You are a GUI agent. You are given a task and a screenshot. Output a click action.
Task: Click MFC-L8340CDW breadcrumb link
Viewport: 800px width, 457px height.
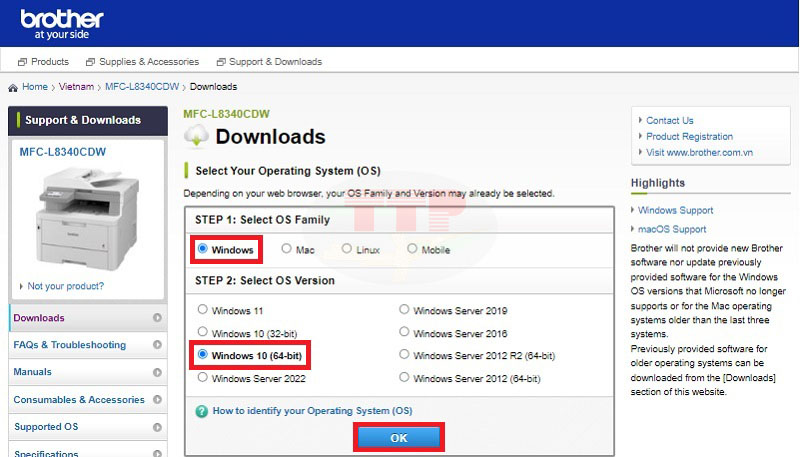tap(142, 87)
